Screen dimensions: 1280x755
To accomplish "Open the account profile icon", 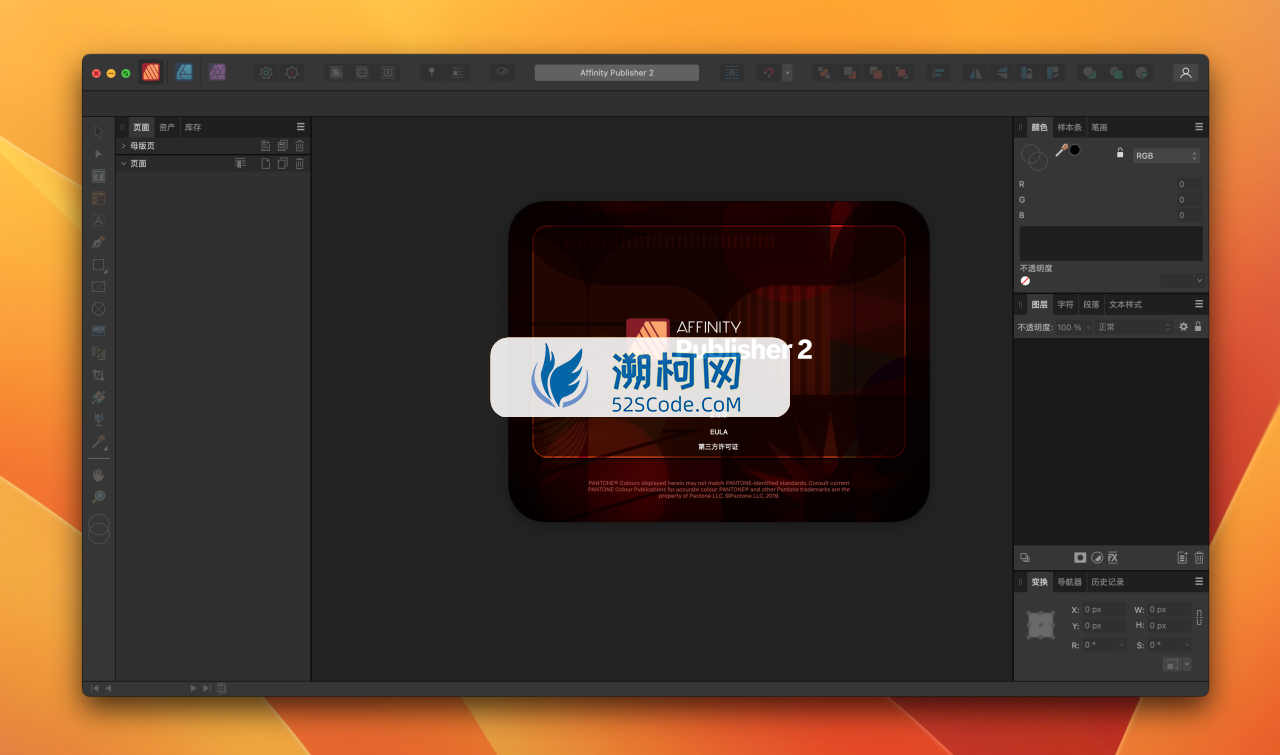I will click(x=1185, y=72).
